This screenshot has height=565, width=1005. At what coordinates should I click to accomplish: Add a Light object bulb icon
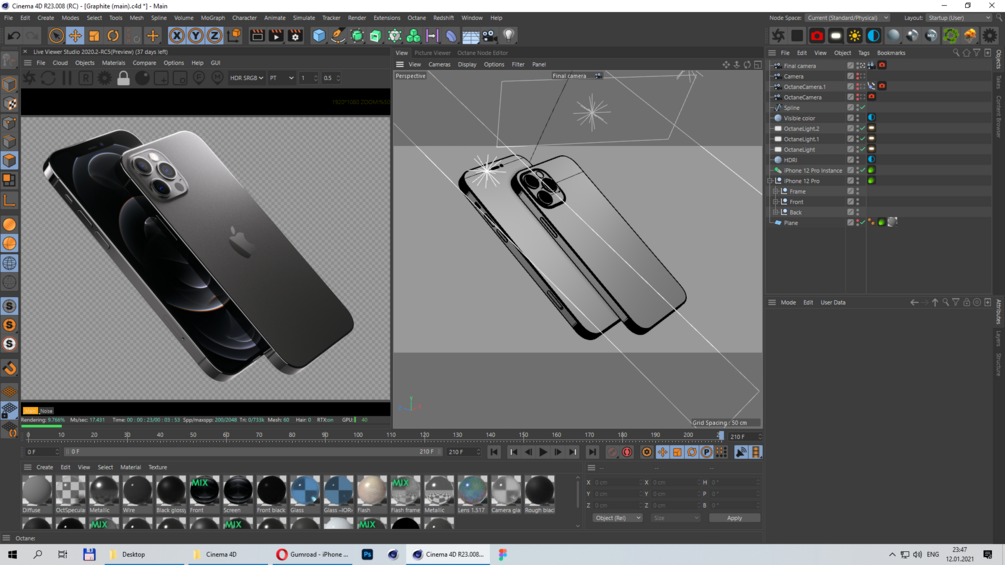508,36
